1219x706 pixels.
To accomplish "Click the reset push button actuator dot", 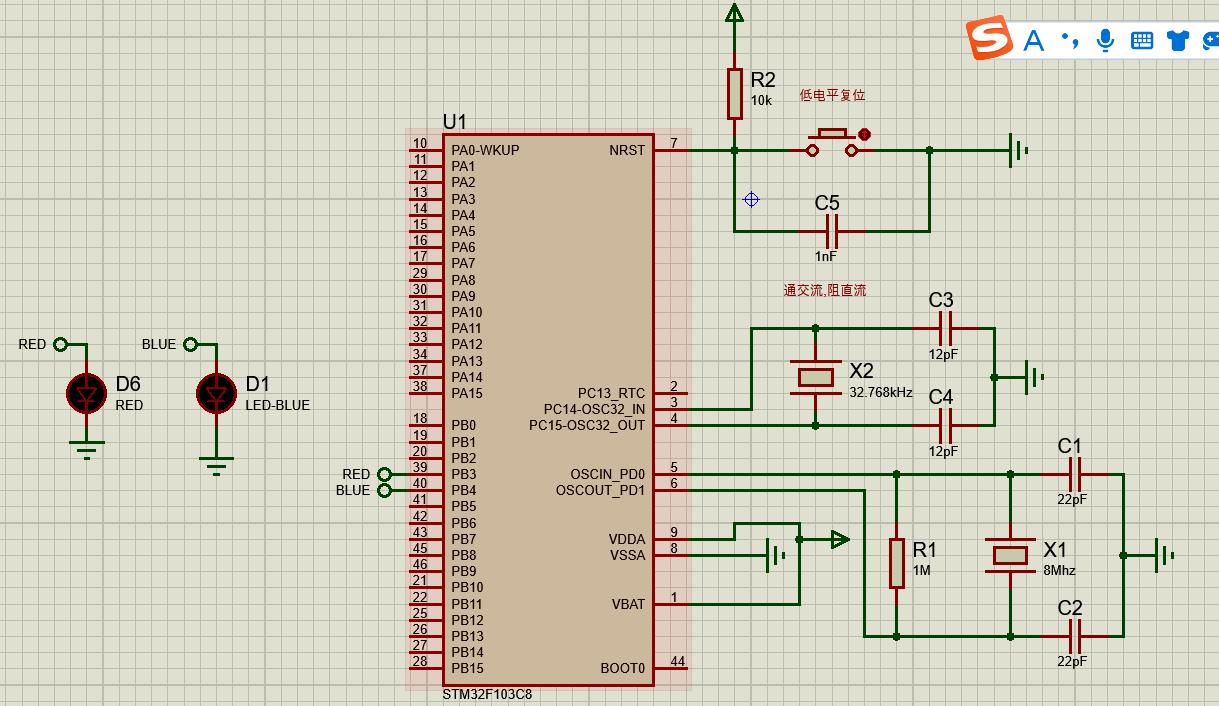I will coord(864,134).
